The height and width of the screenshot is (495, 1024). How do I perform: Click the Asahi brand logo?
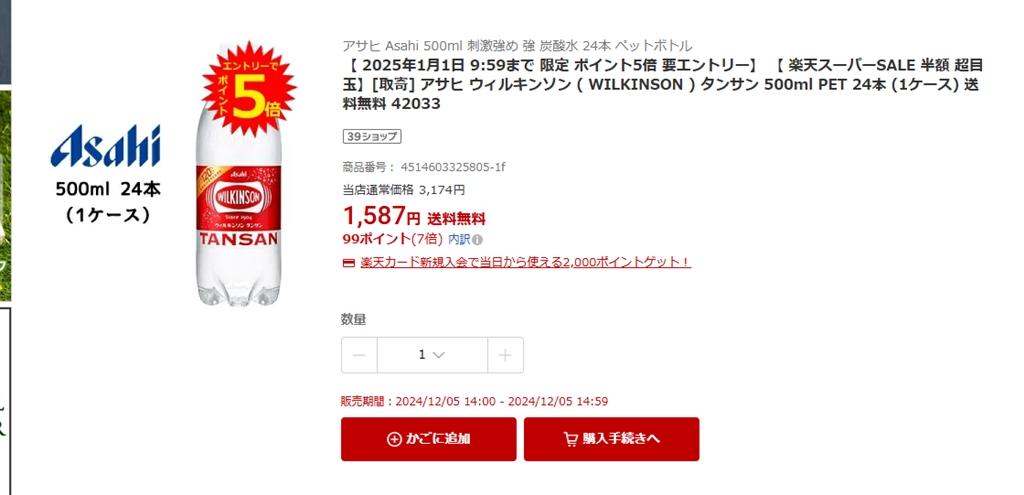click(105, 146)
